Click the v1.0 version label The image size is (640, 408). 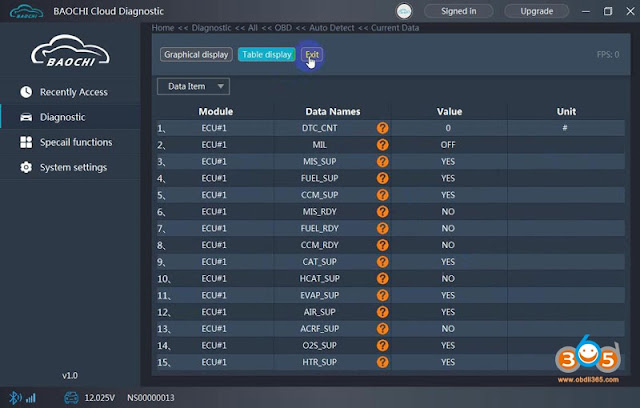(x=70, y=375)
